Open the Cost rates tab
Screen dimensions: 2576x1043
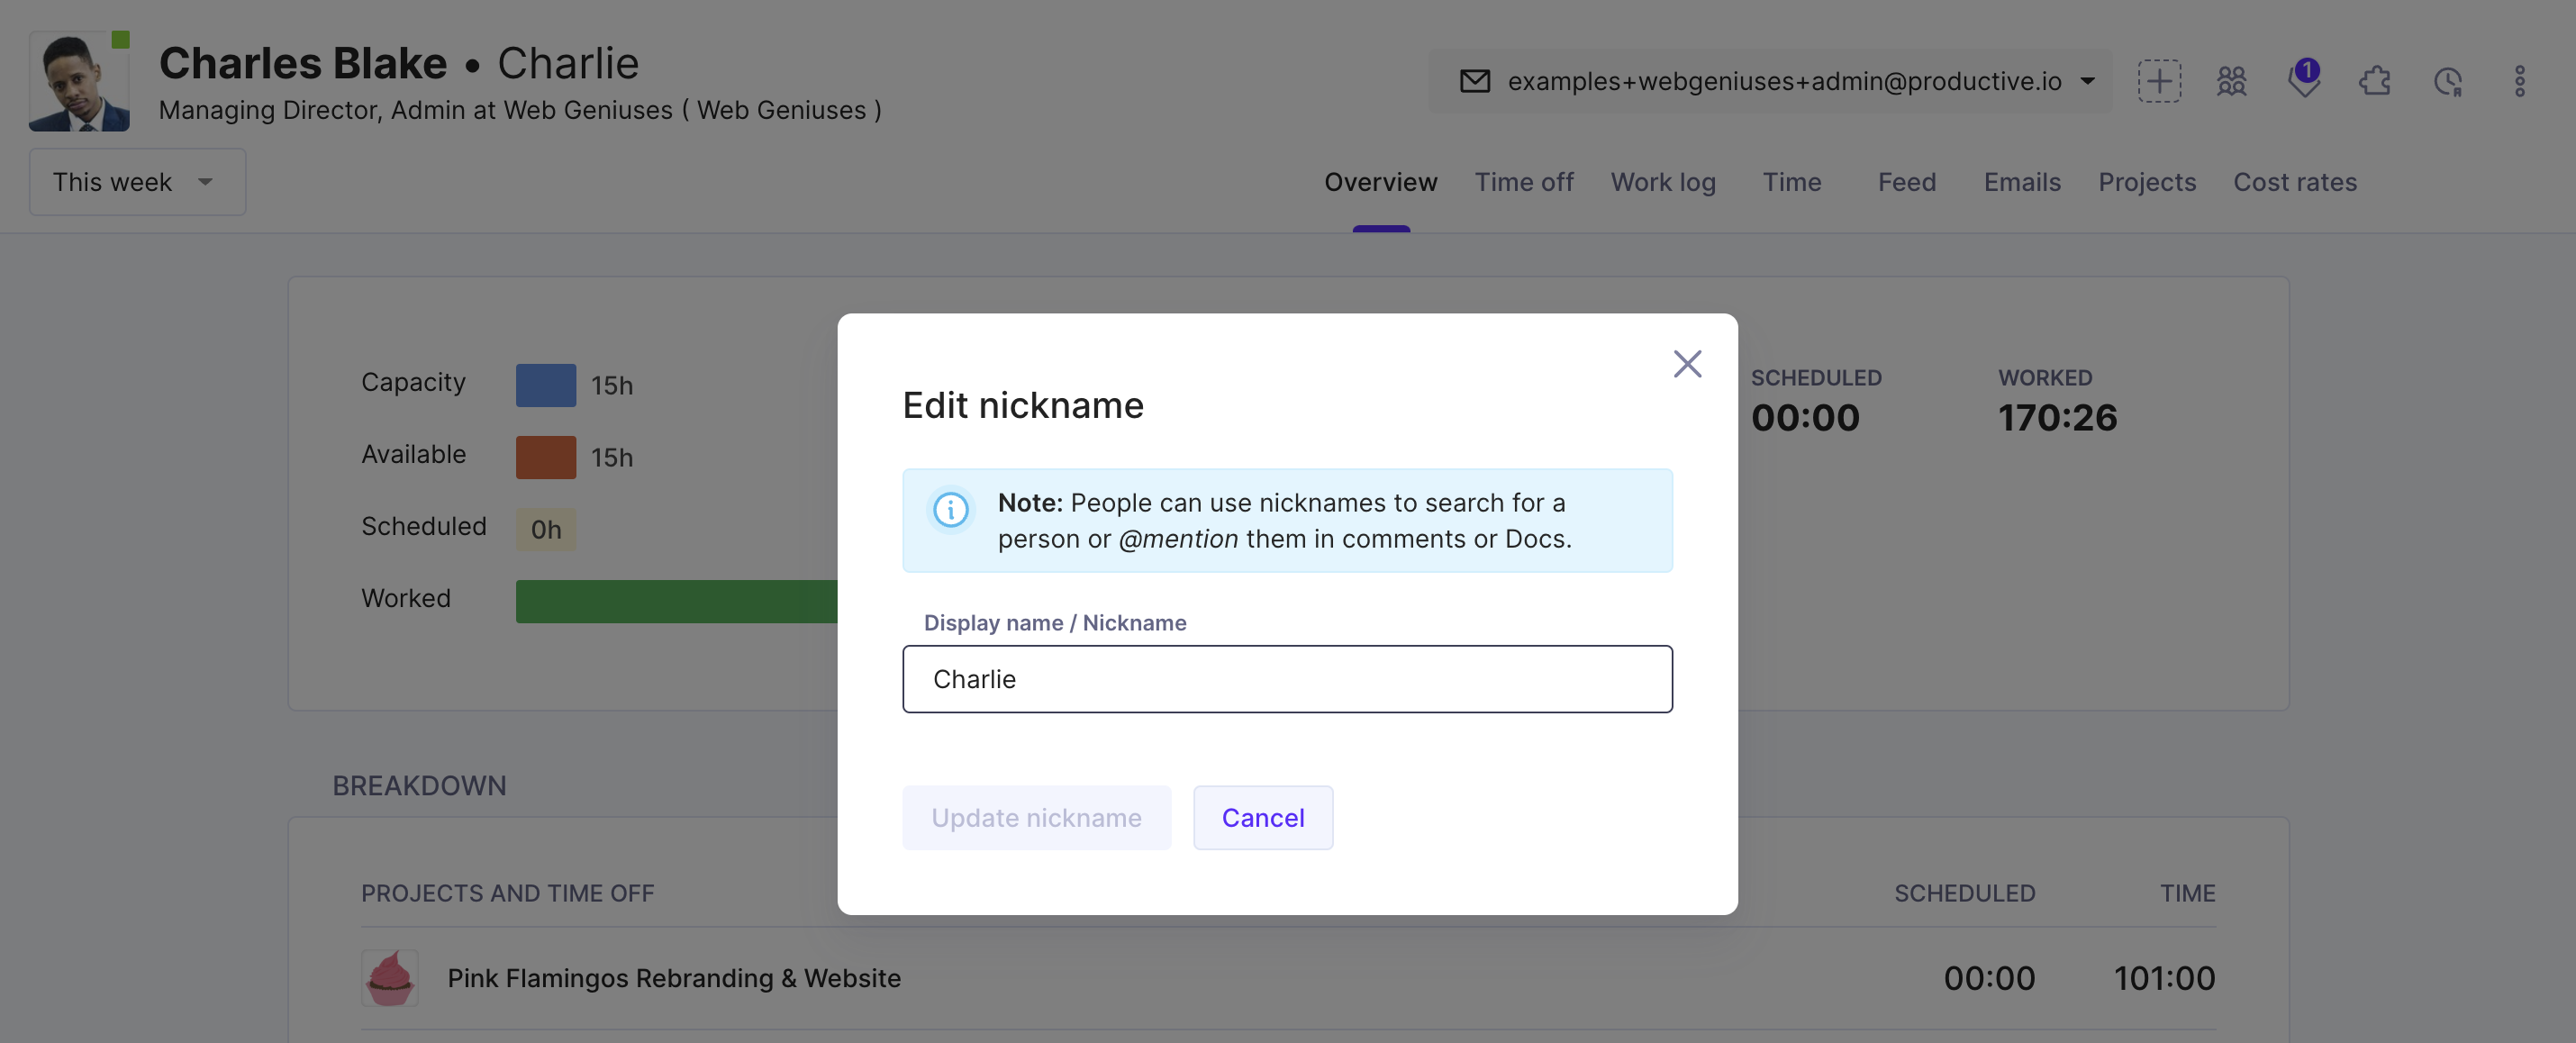(x=2295, y=182)
